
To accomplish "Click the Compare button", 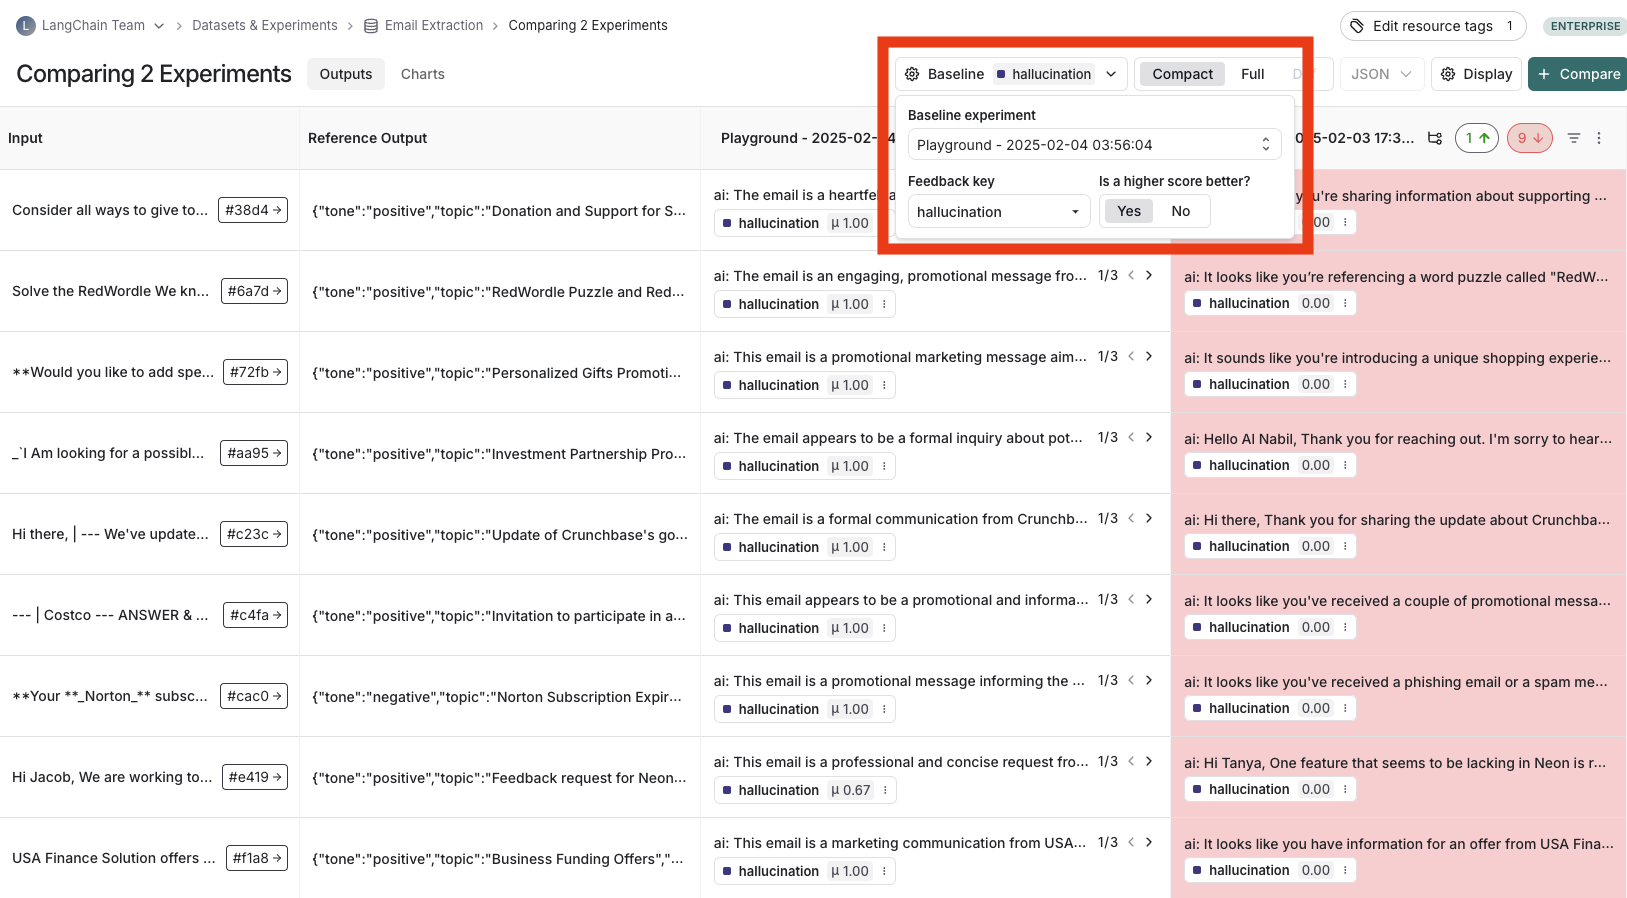I will coord(1578,74).
